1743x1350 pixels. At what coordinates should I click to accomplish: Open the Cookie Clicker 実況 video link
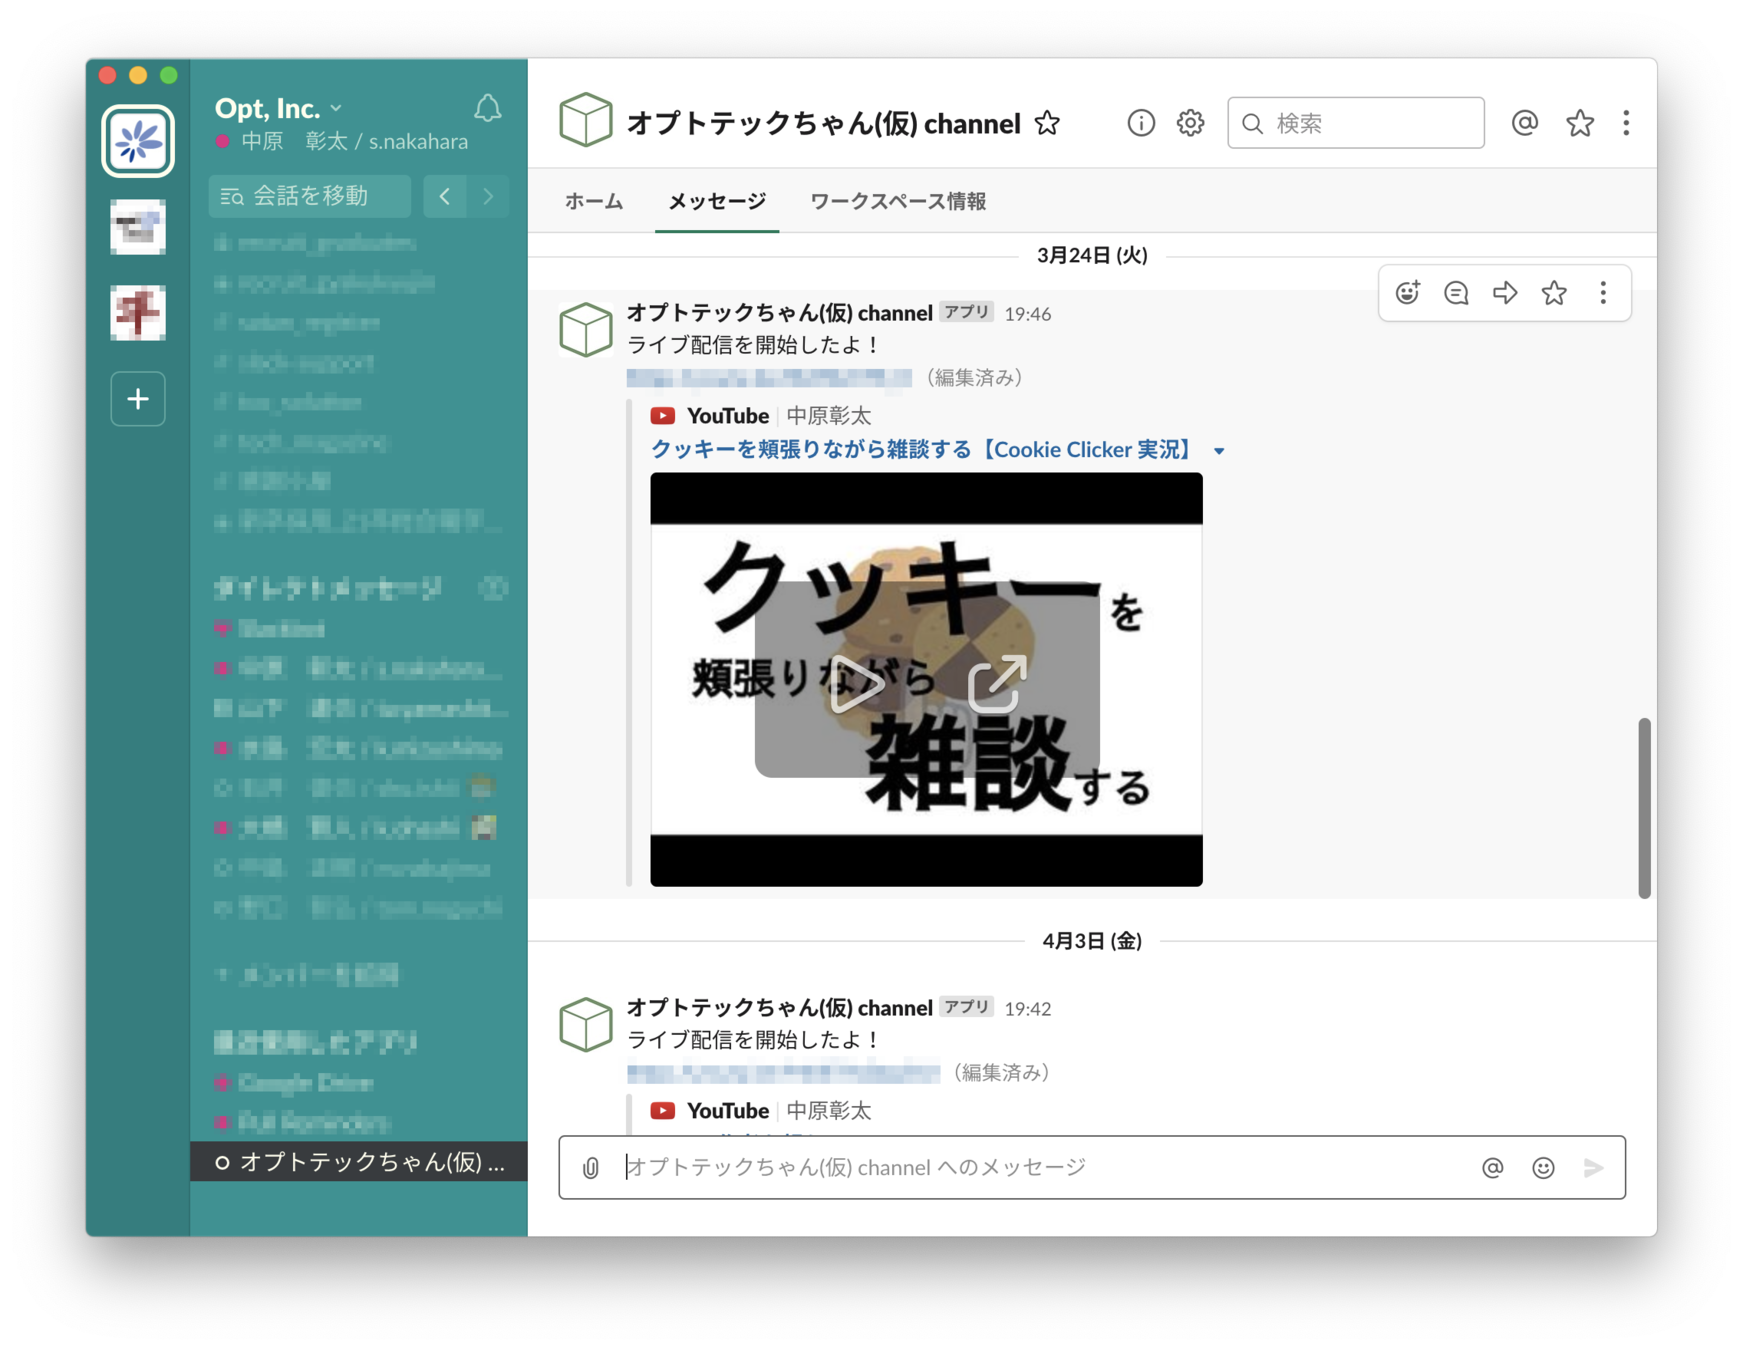point(924,449)
